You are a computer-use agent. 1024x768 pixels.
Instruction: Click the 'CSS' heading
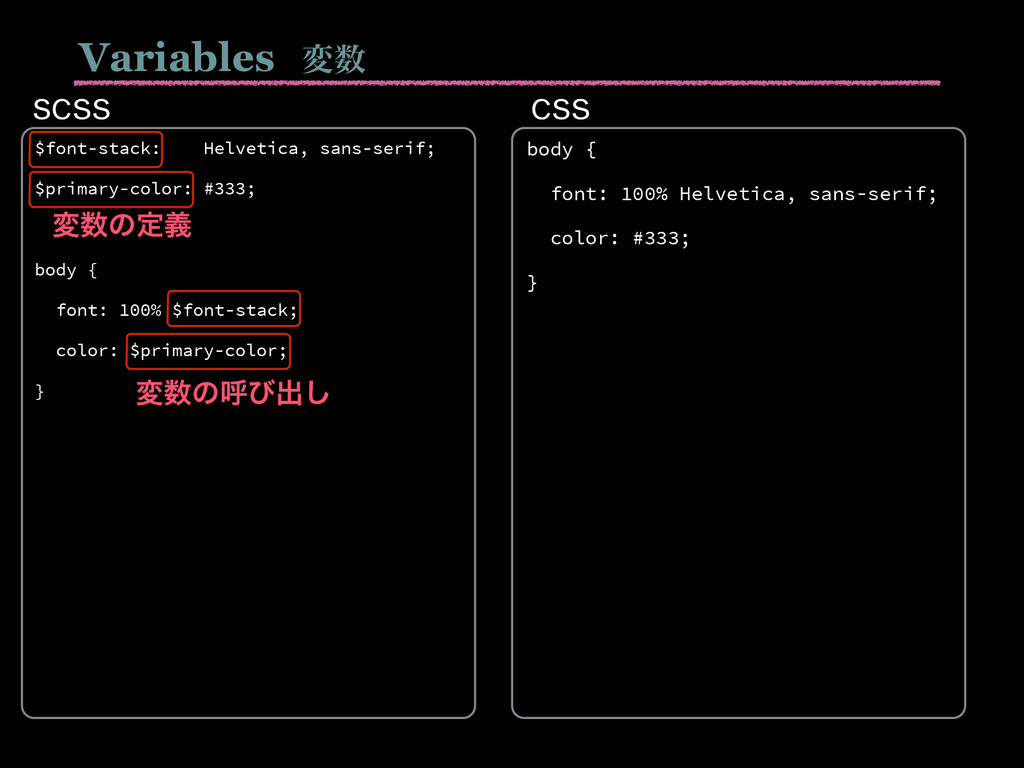tap(560, 110)
